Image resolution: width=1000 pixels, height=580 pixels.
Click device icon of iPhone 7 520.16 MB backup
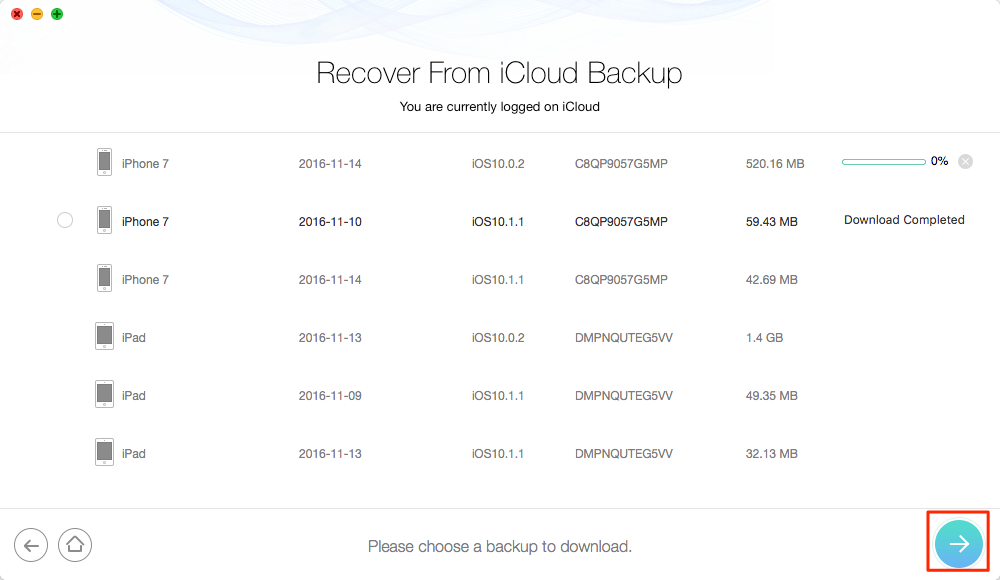(104, 162)
